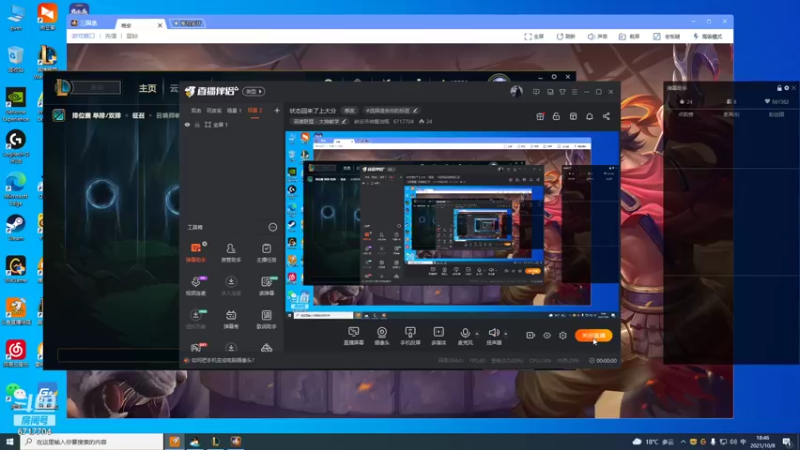Click the mode switch pill beside 直播伴侣 logo
The image size is (800, 450).
pyautogui.click(x=254, y=91)
